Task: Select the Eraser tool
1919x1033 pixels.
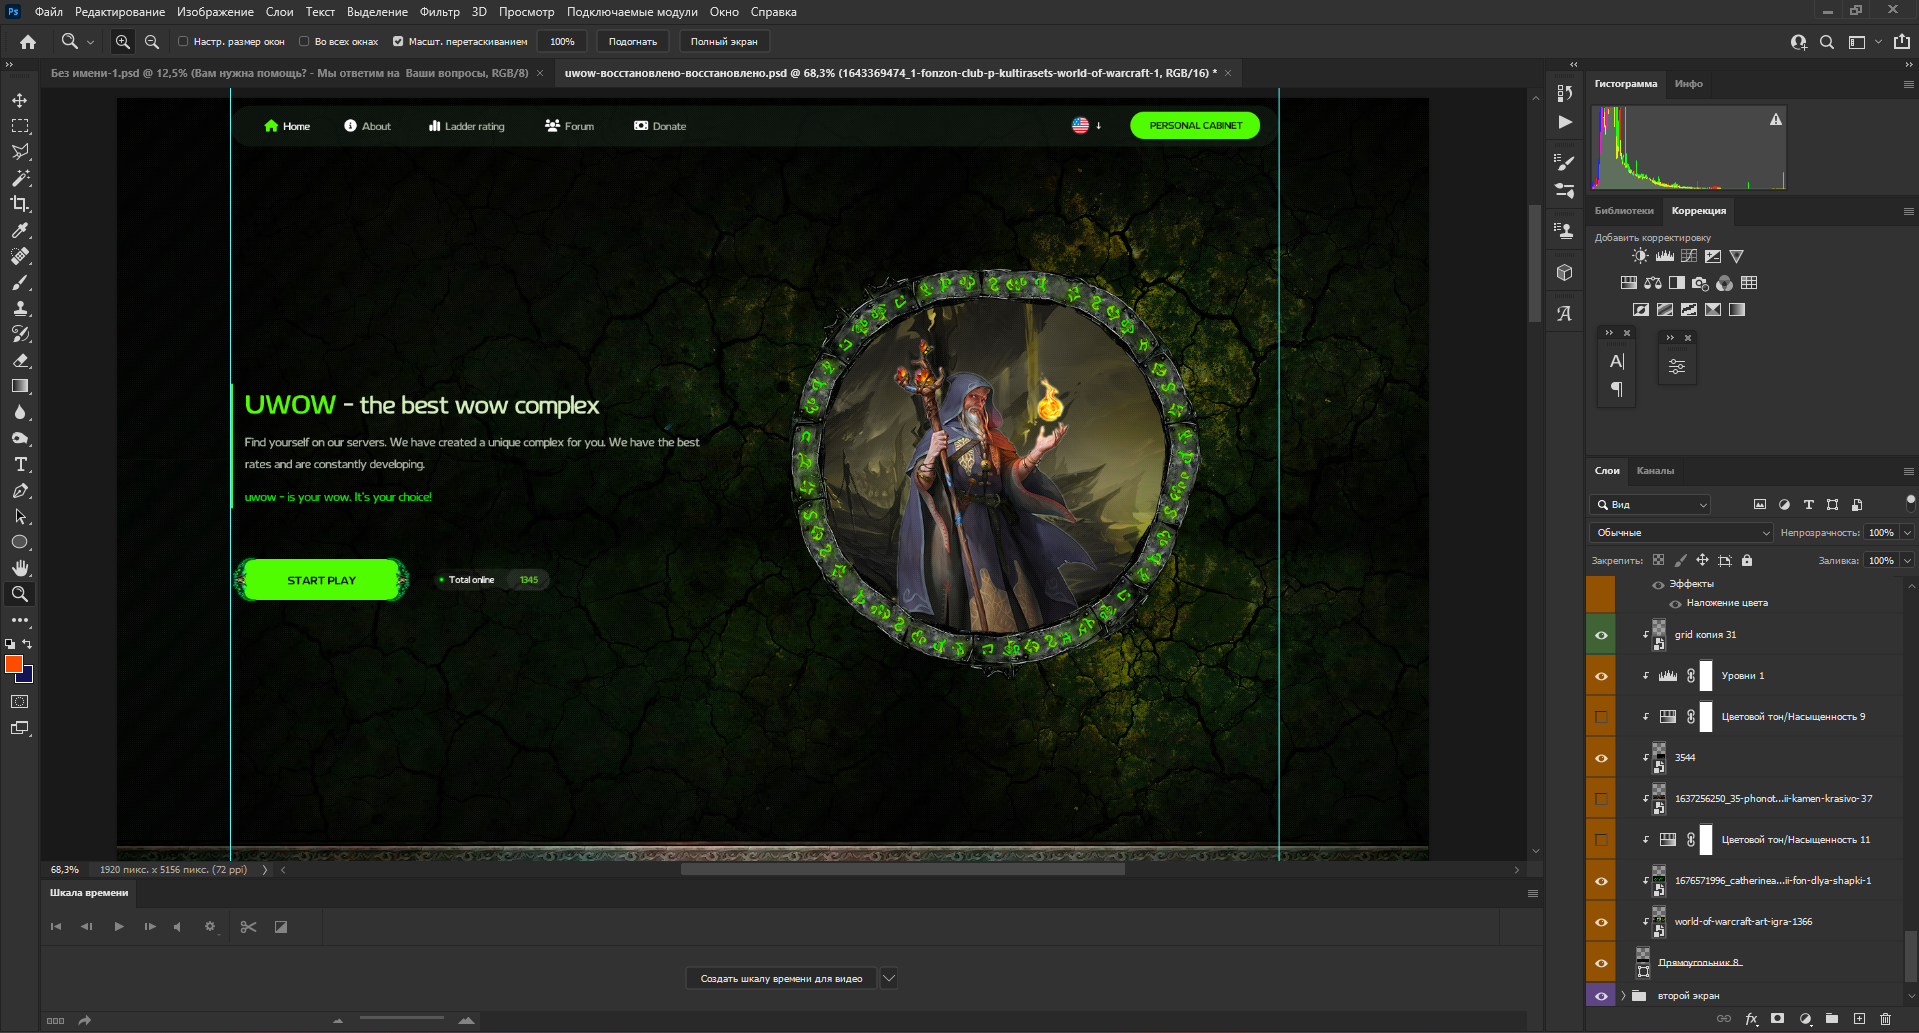Action: 20,360
